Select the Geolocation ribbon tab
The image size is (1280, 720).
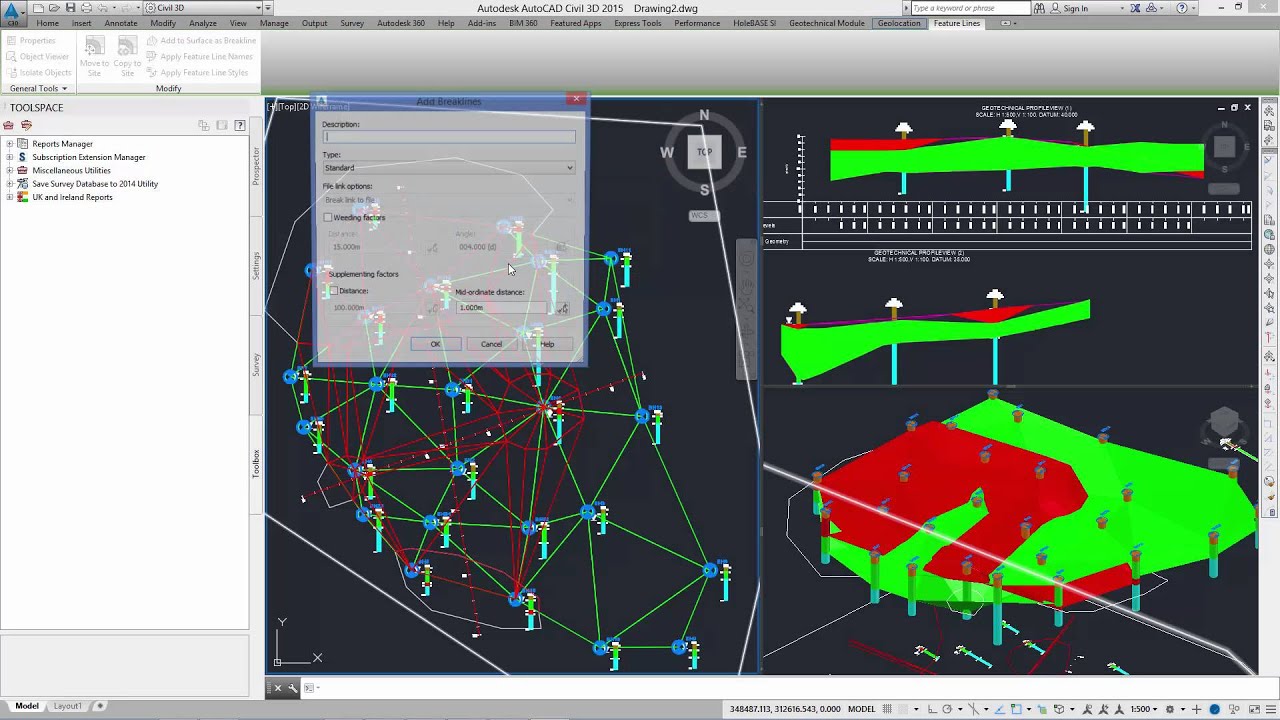point(899,23)
